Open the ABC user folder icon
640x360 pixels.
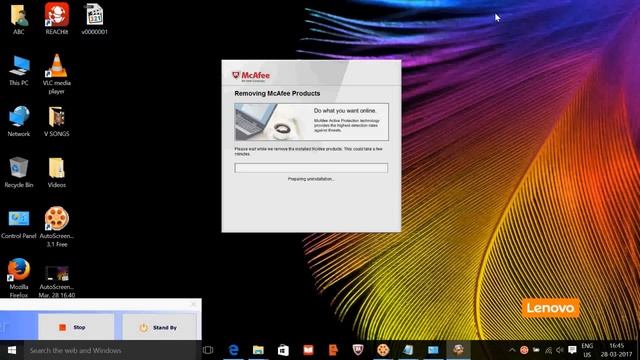click(x=19, y=19)
